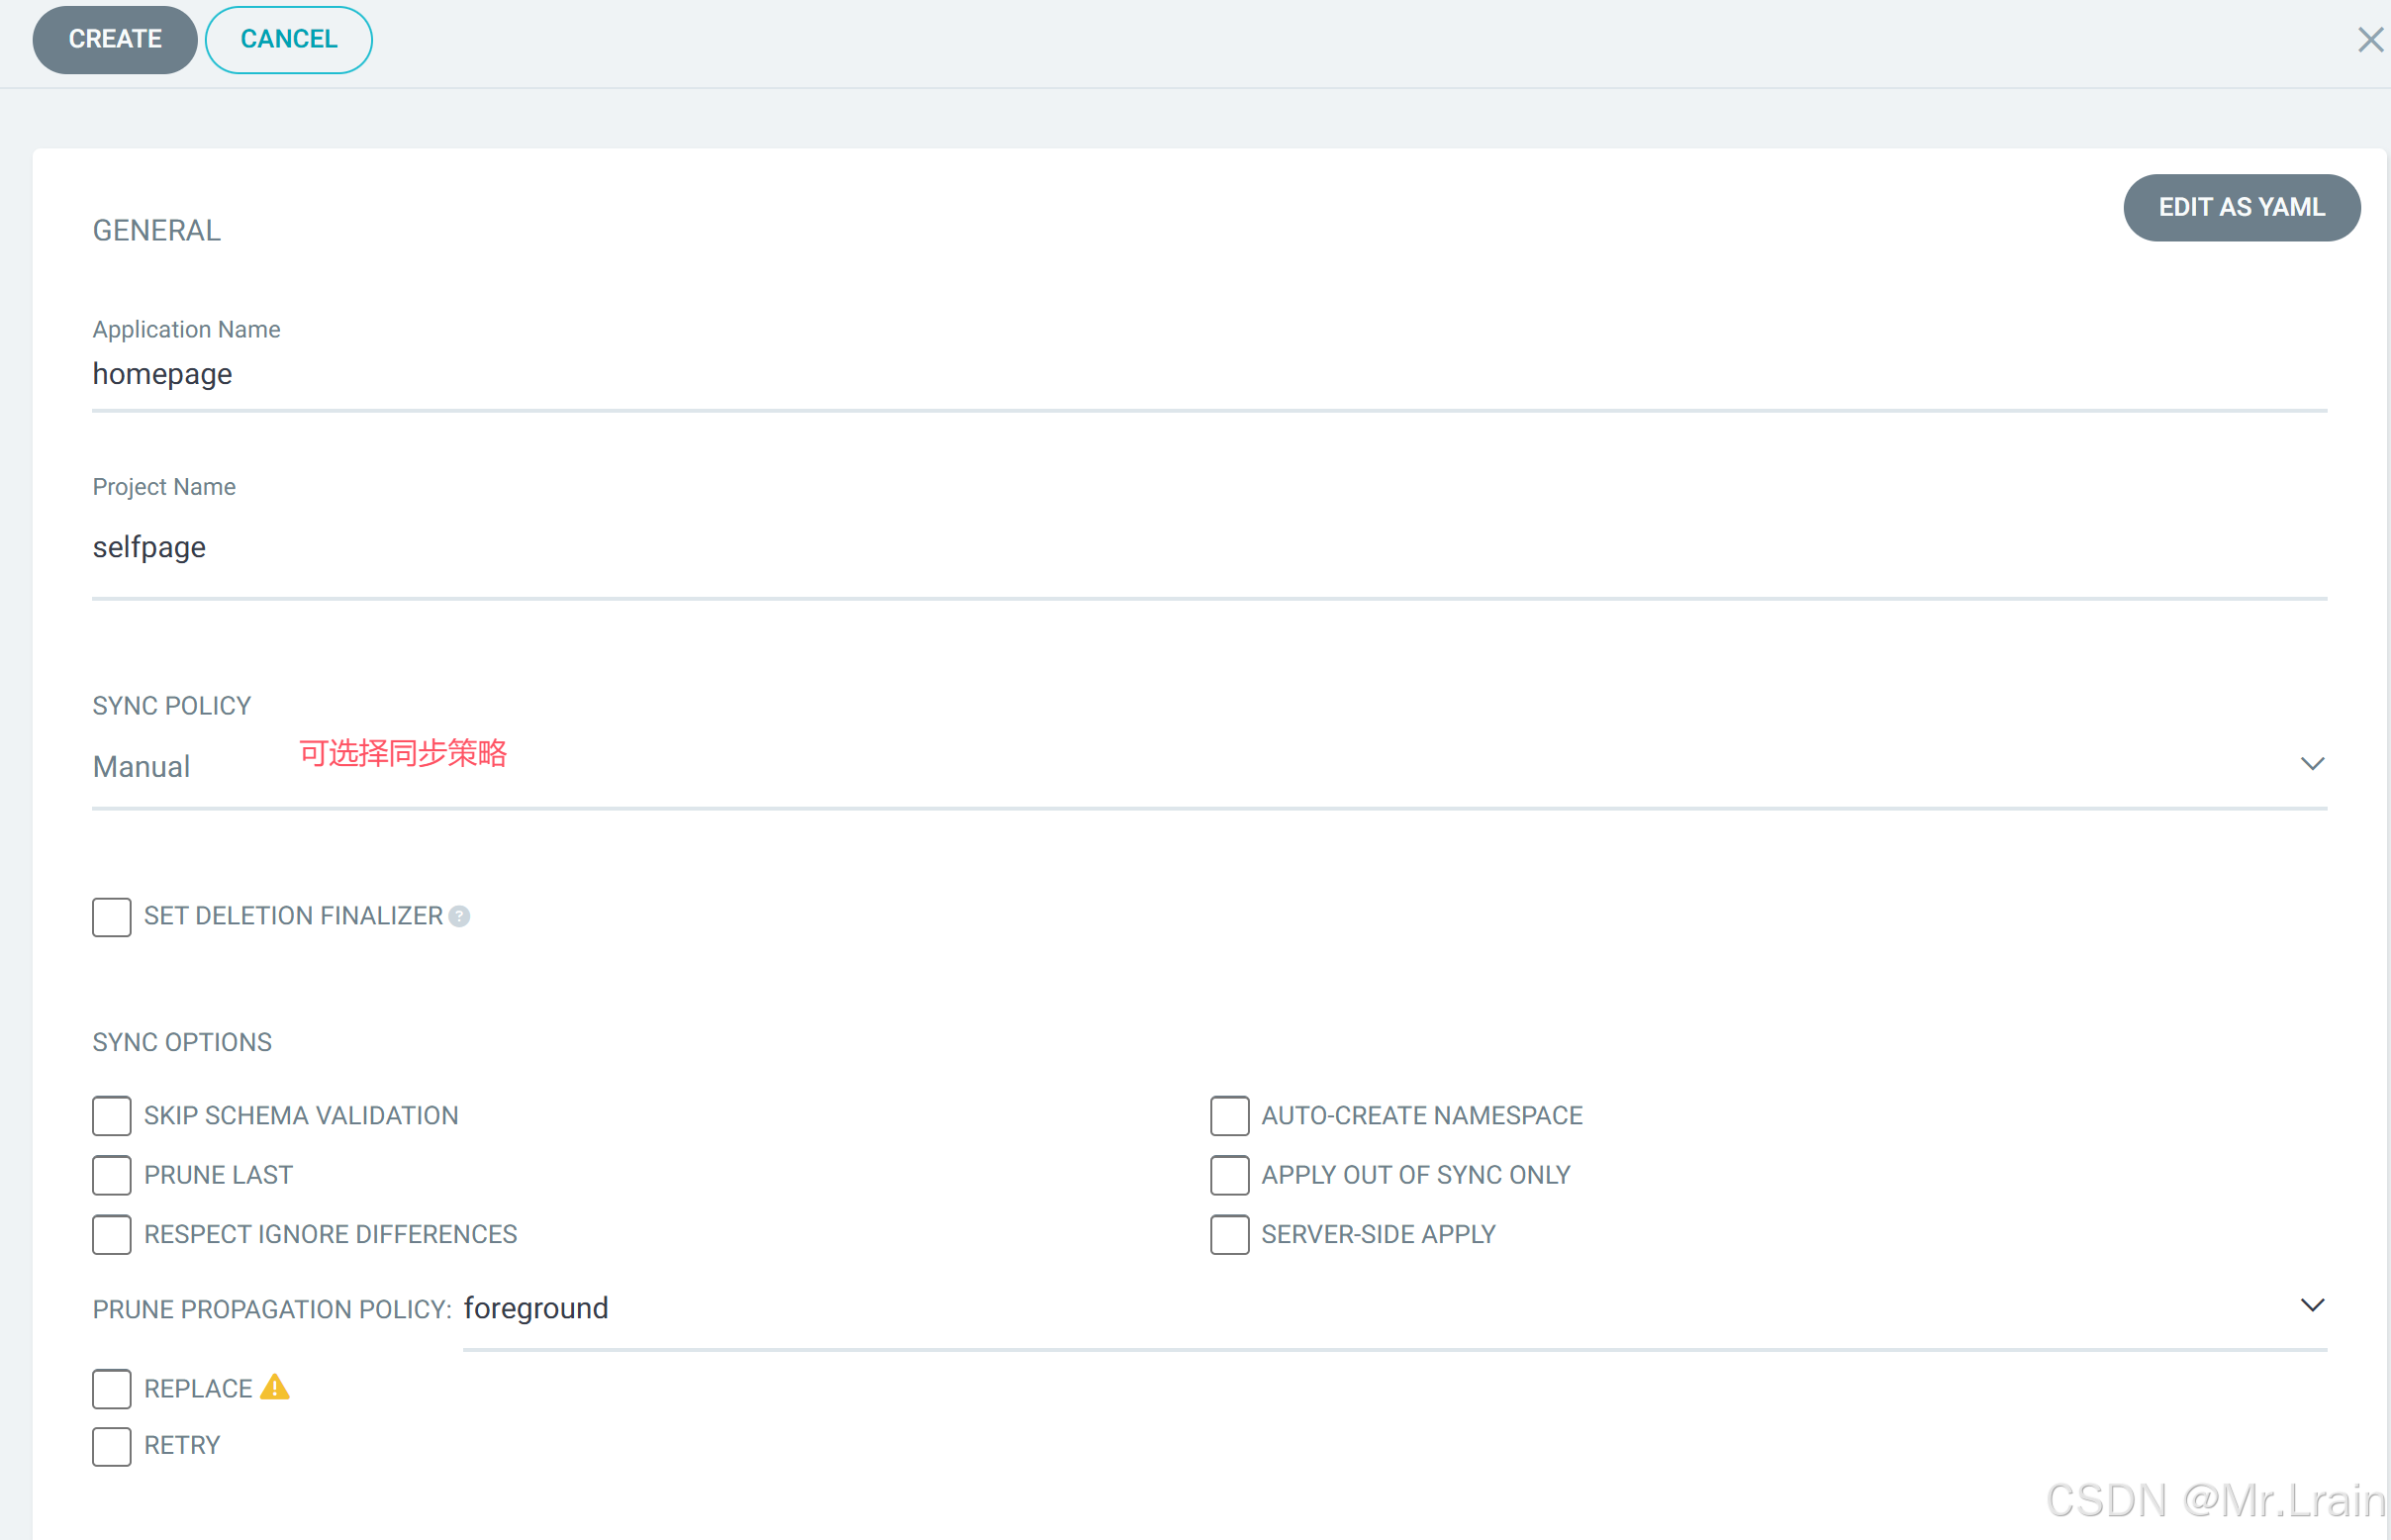Focus the Application Name field containing homepage
This screenshot has height=1540, width=2391.
1209,375
